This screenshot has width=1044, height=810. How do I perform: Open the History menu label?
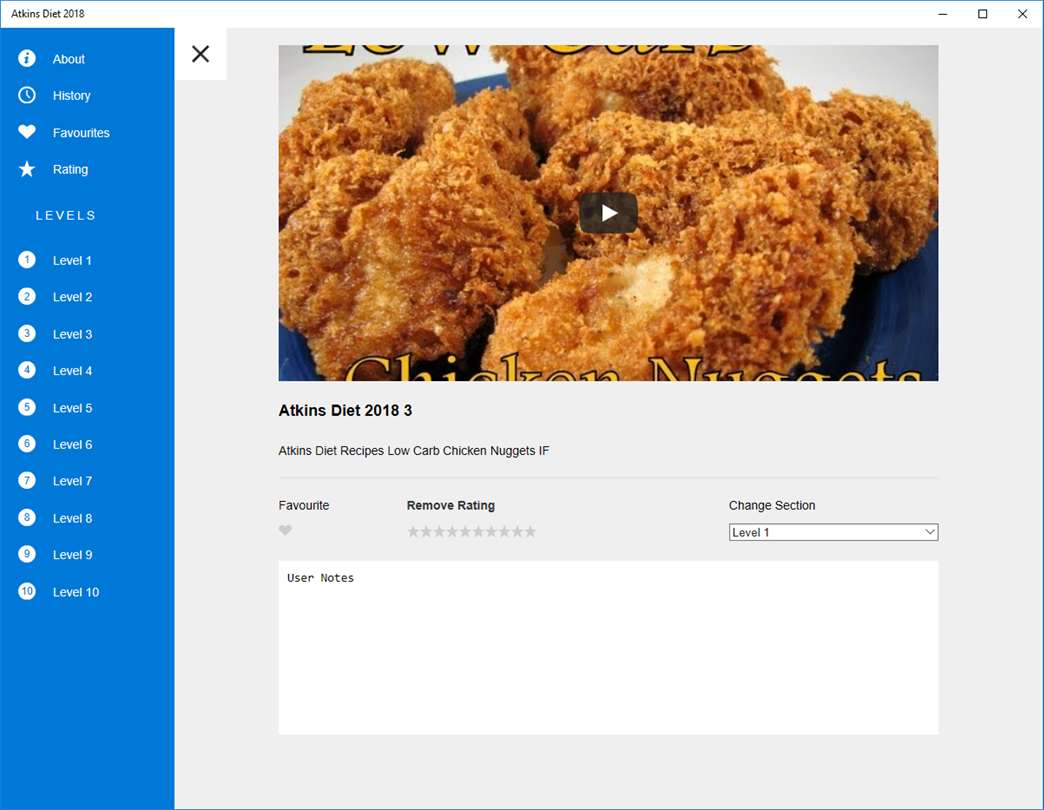tap(72, 96)
